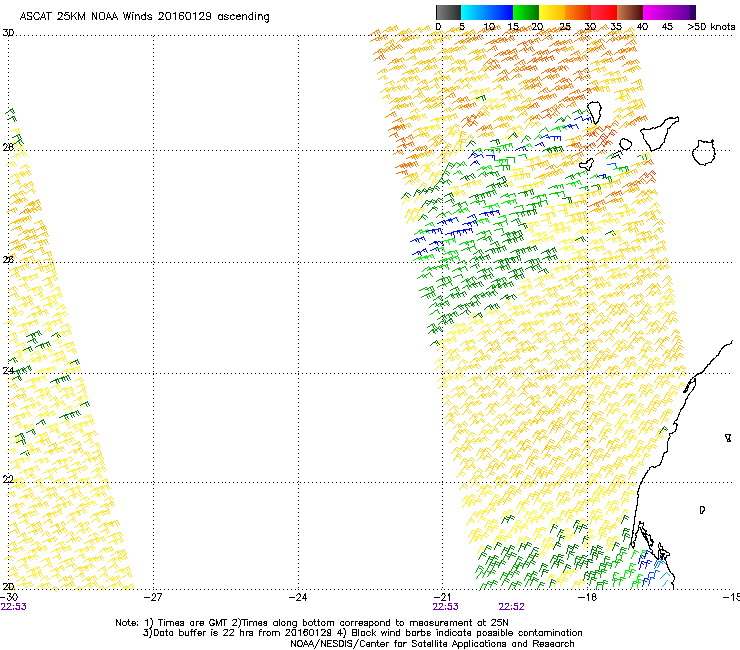Screen dimensions: 740x650
Task: Click the '45' label under the color bar
Action: pyautogui.click(x=667, y=26)
